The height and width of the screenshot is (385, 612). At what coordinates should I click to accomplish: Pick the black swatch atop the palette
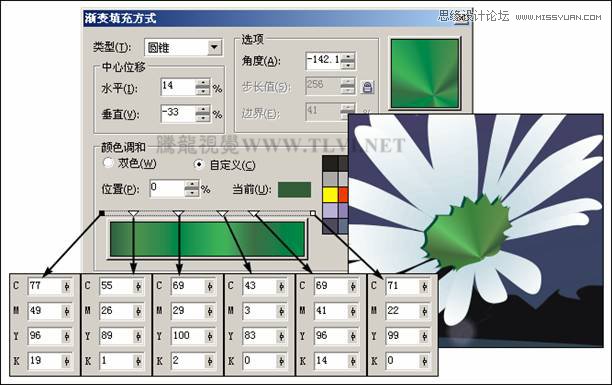[330, 164]
